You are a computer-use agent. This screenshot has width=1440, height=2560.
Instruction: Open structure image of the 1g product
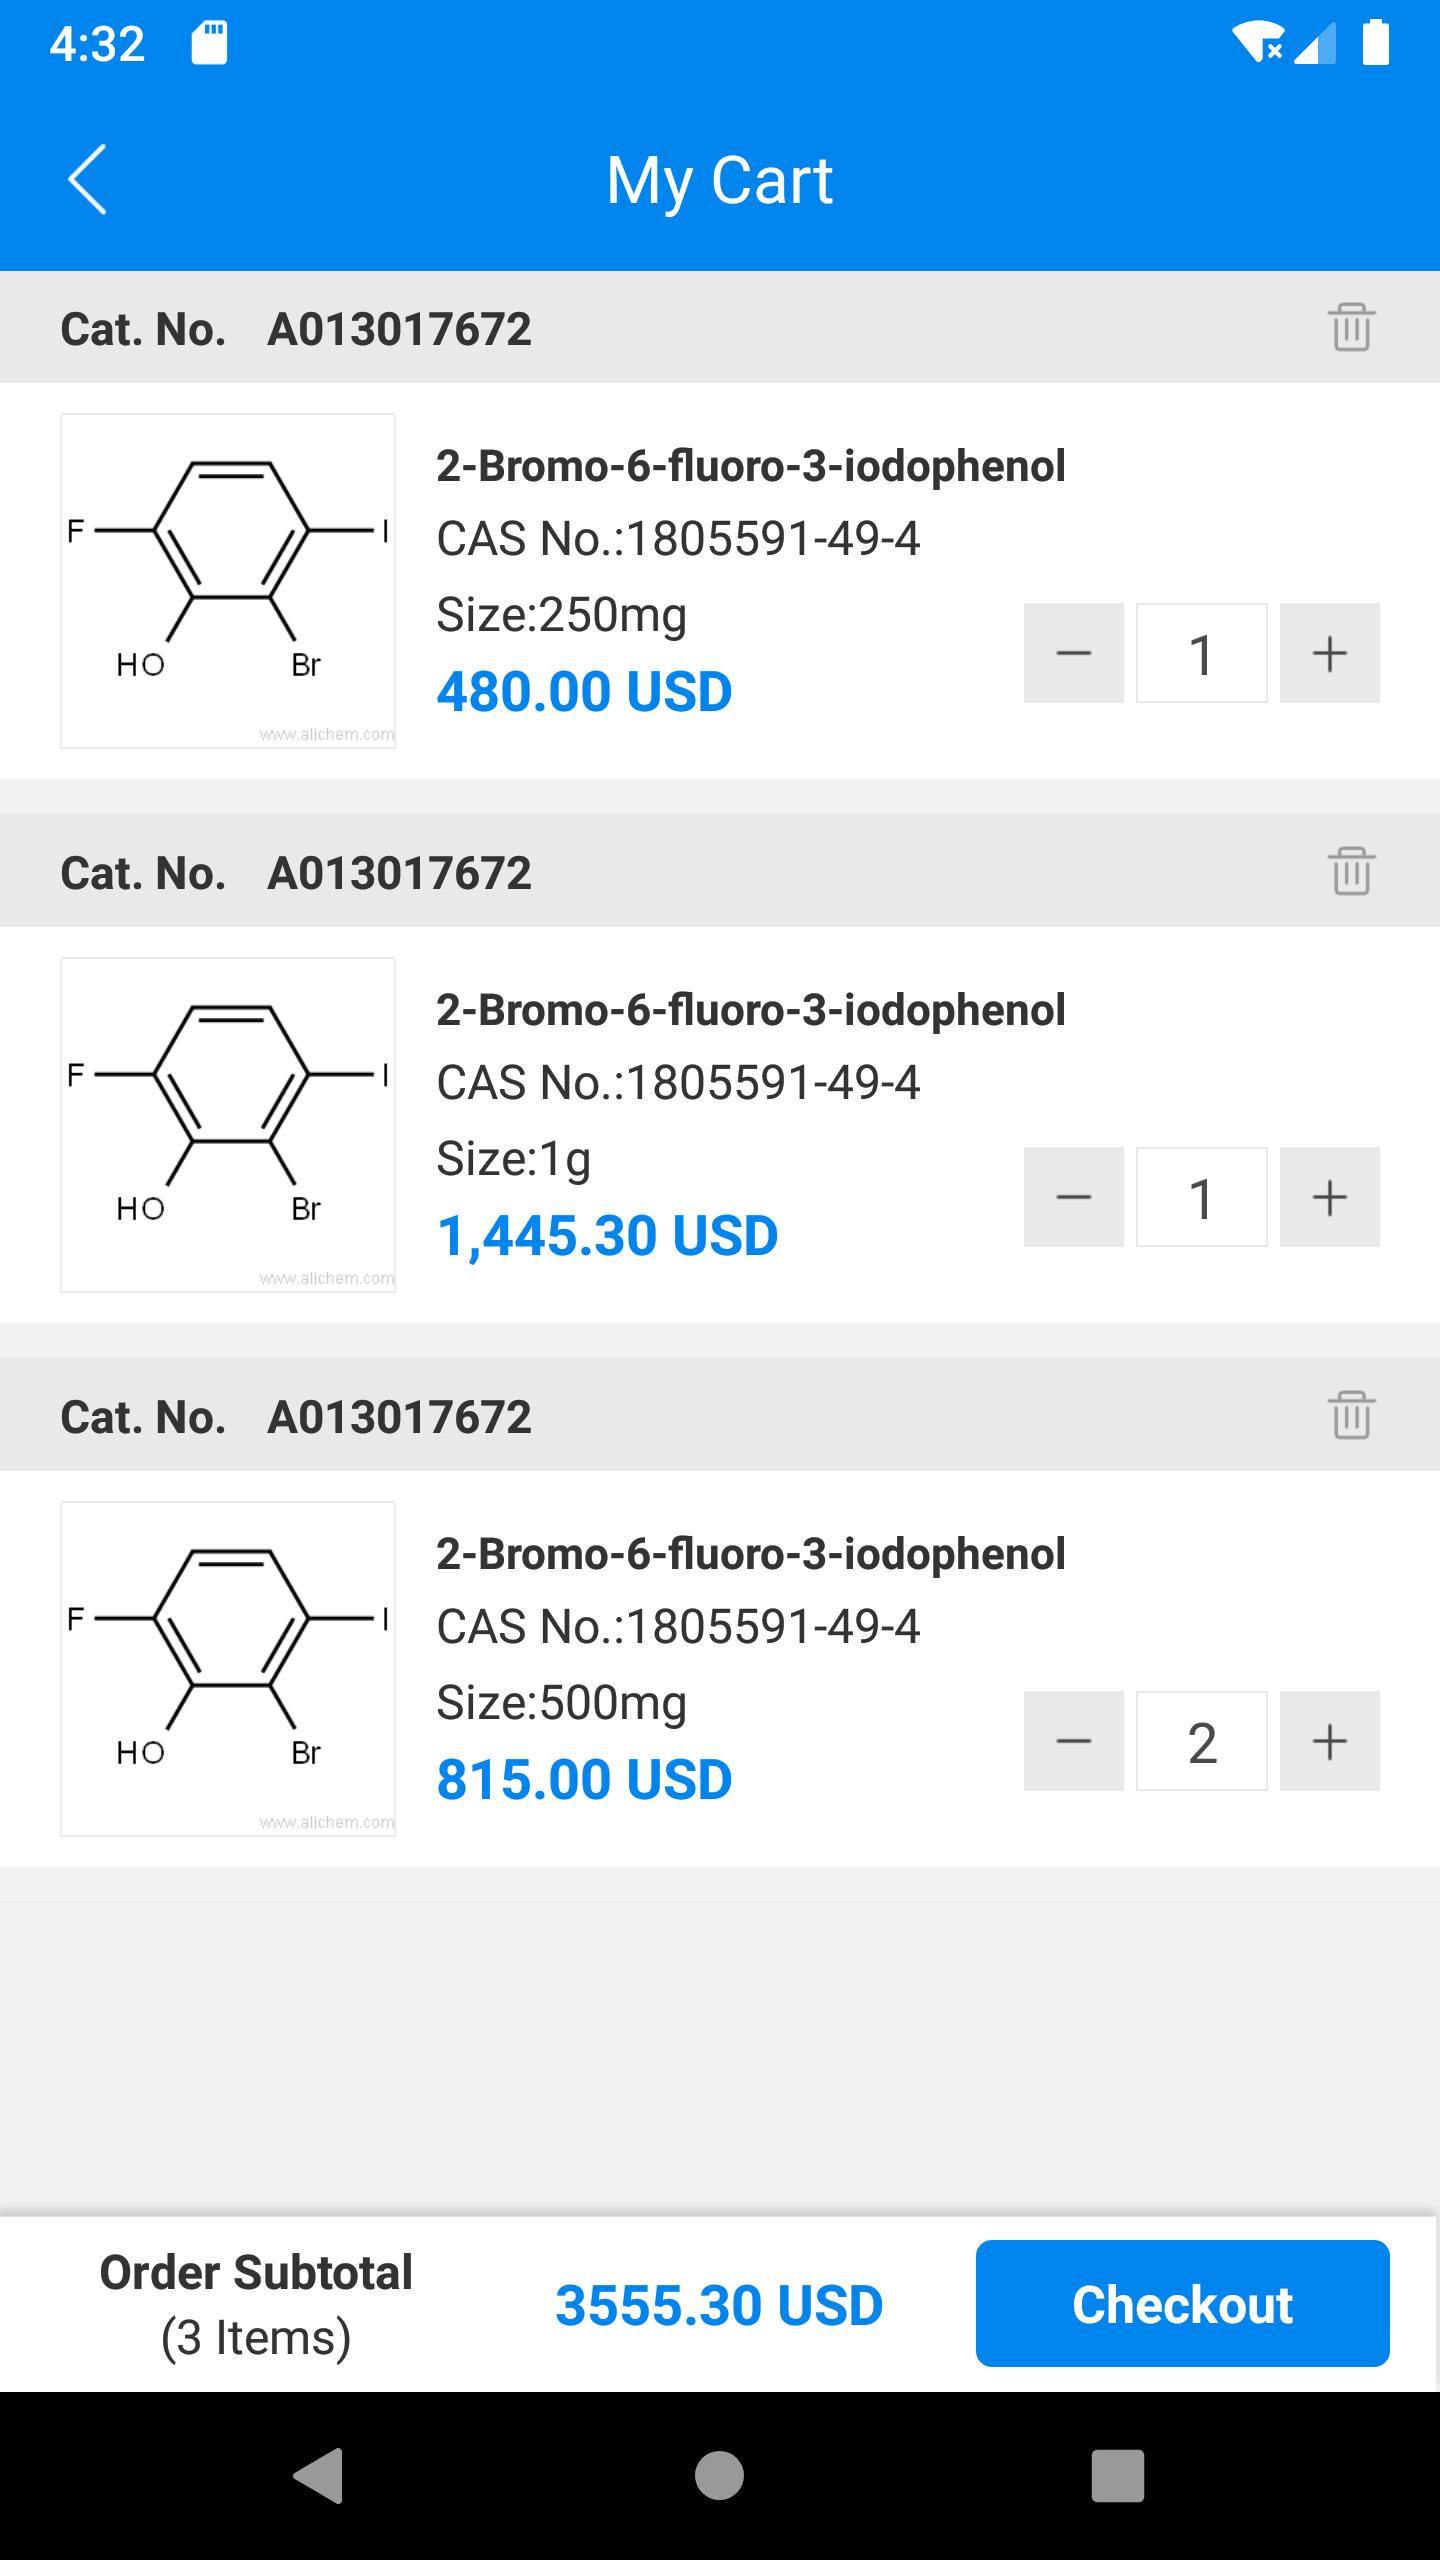tap(228, 1125)
